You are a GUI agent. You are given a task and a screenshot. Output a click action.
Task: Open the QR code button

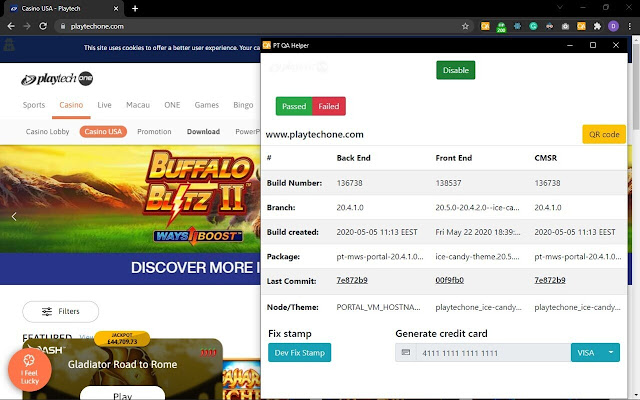604,134
